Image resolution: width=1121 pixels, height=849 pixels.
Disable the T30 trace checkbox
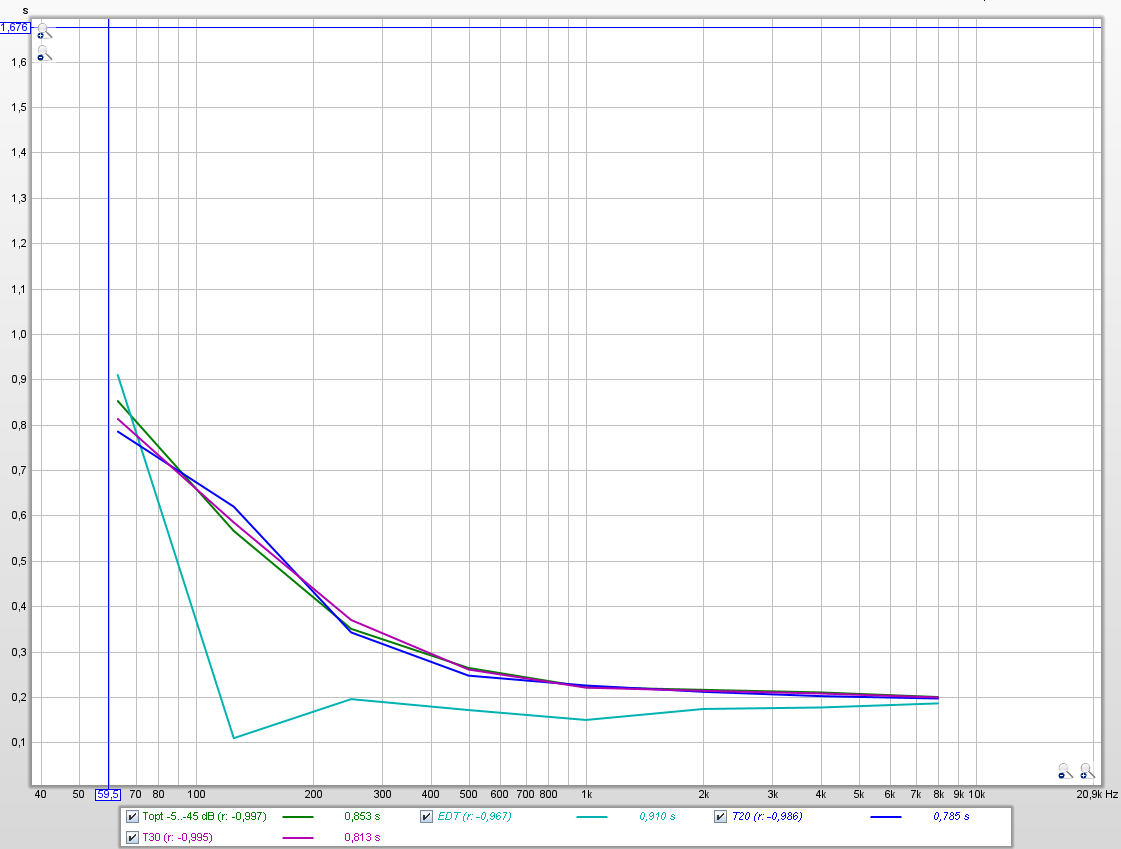click(132, 837)
